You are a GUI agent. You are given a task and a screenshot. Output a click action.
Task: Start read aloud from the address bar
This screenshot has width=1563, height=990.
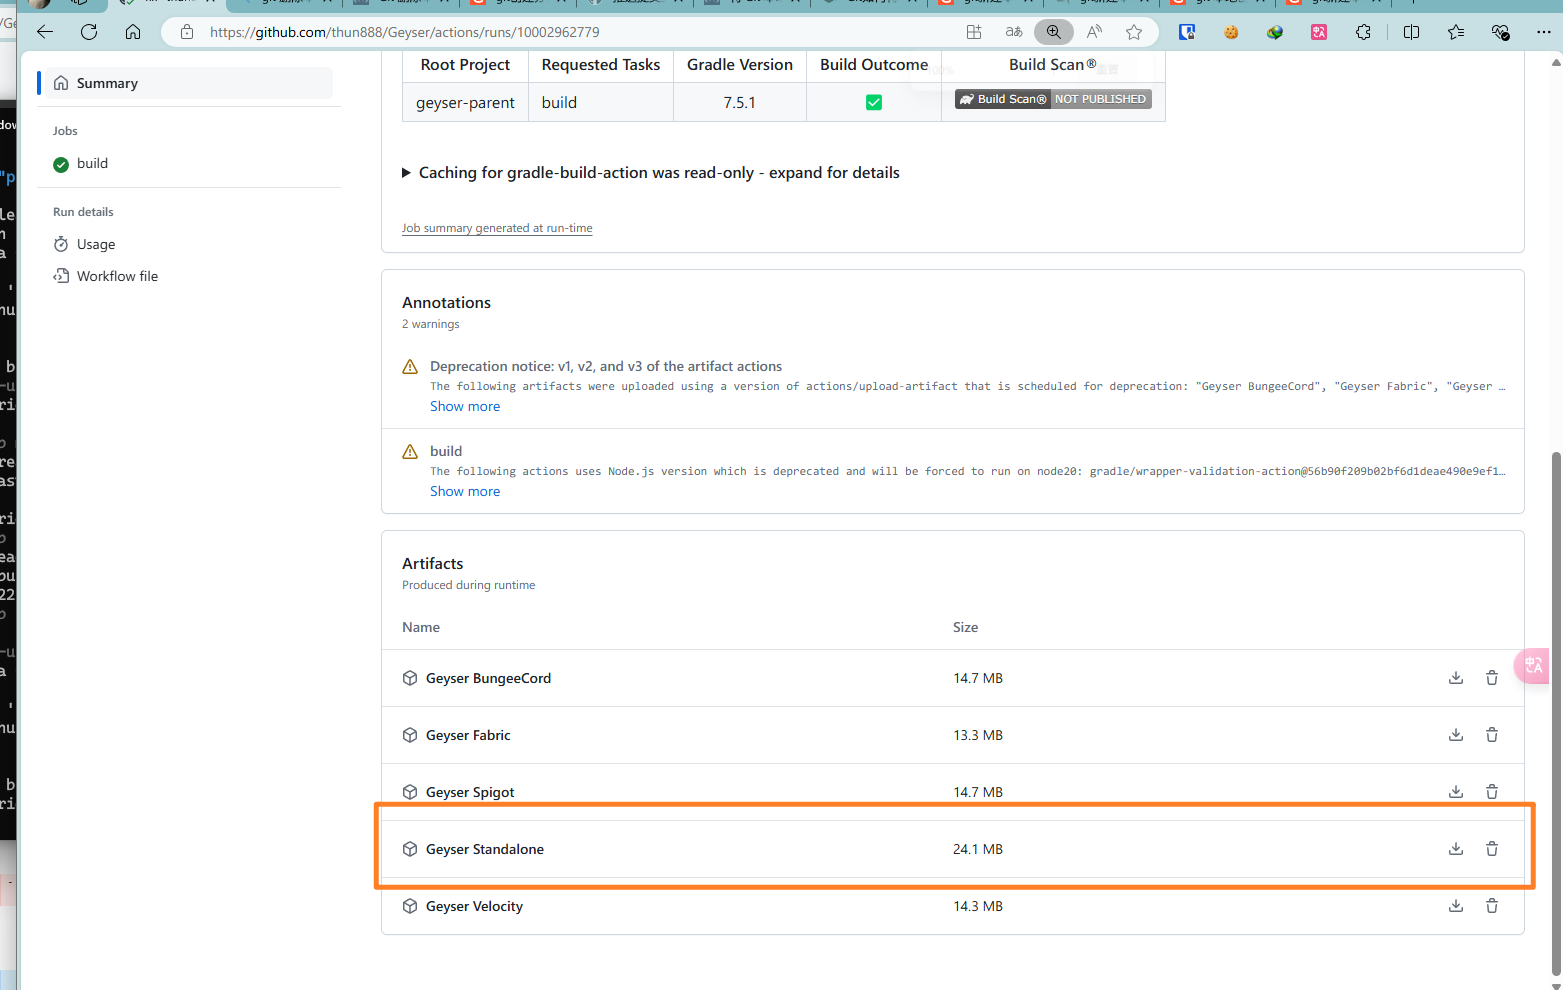click(x=1094, y=32)
